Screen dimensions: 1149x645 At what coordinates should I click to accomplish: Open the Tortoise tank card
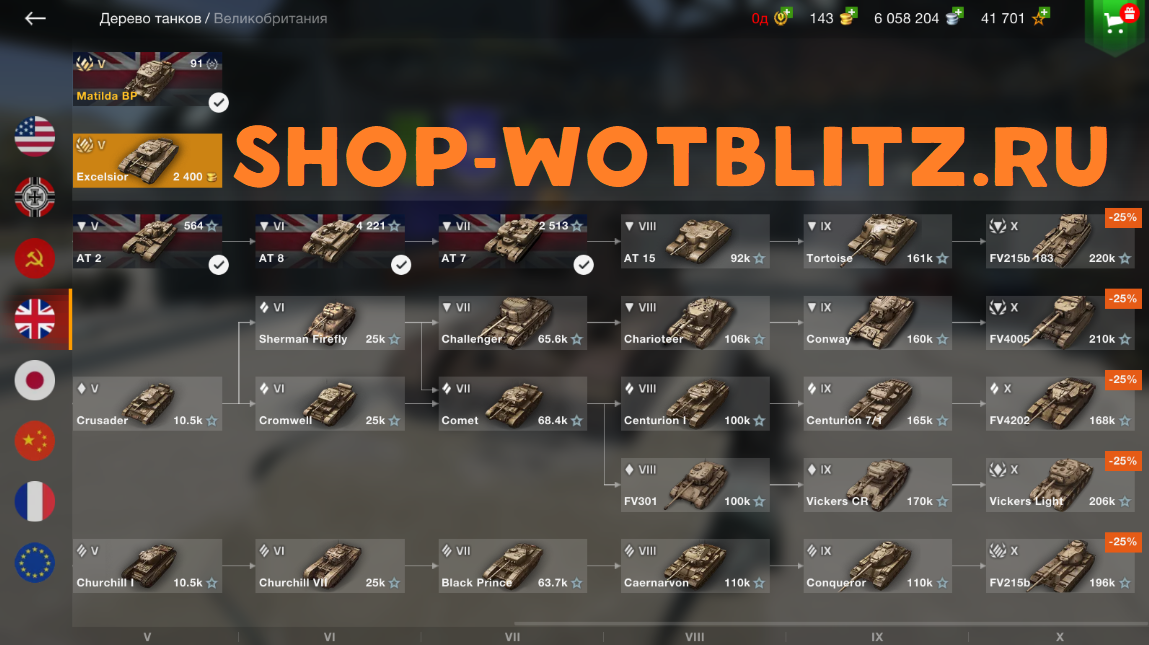[x=877, y=241]
